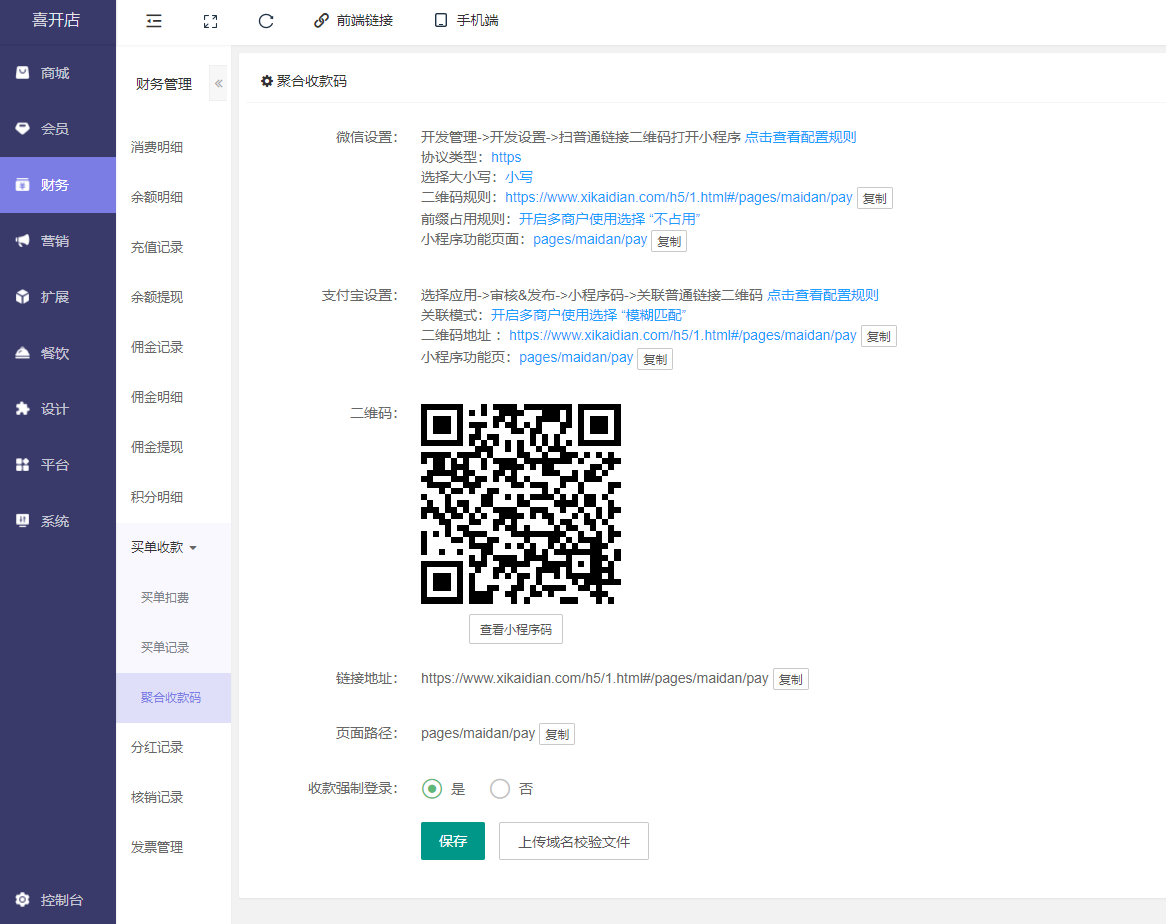This screenshot has width=1166, height=924.
Task: Copy the 链接地址 URL
Action: [790, 679]
